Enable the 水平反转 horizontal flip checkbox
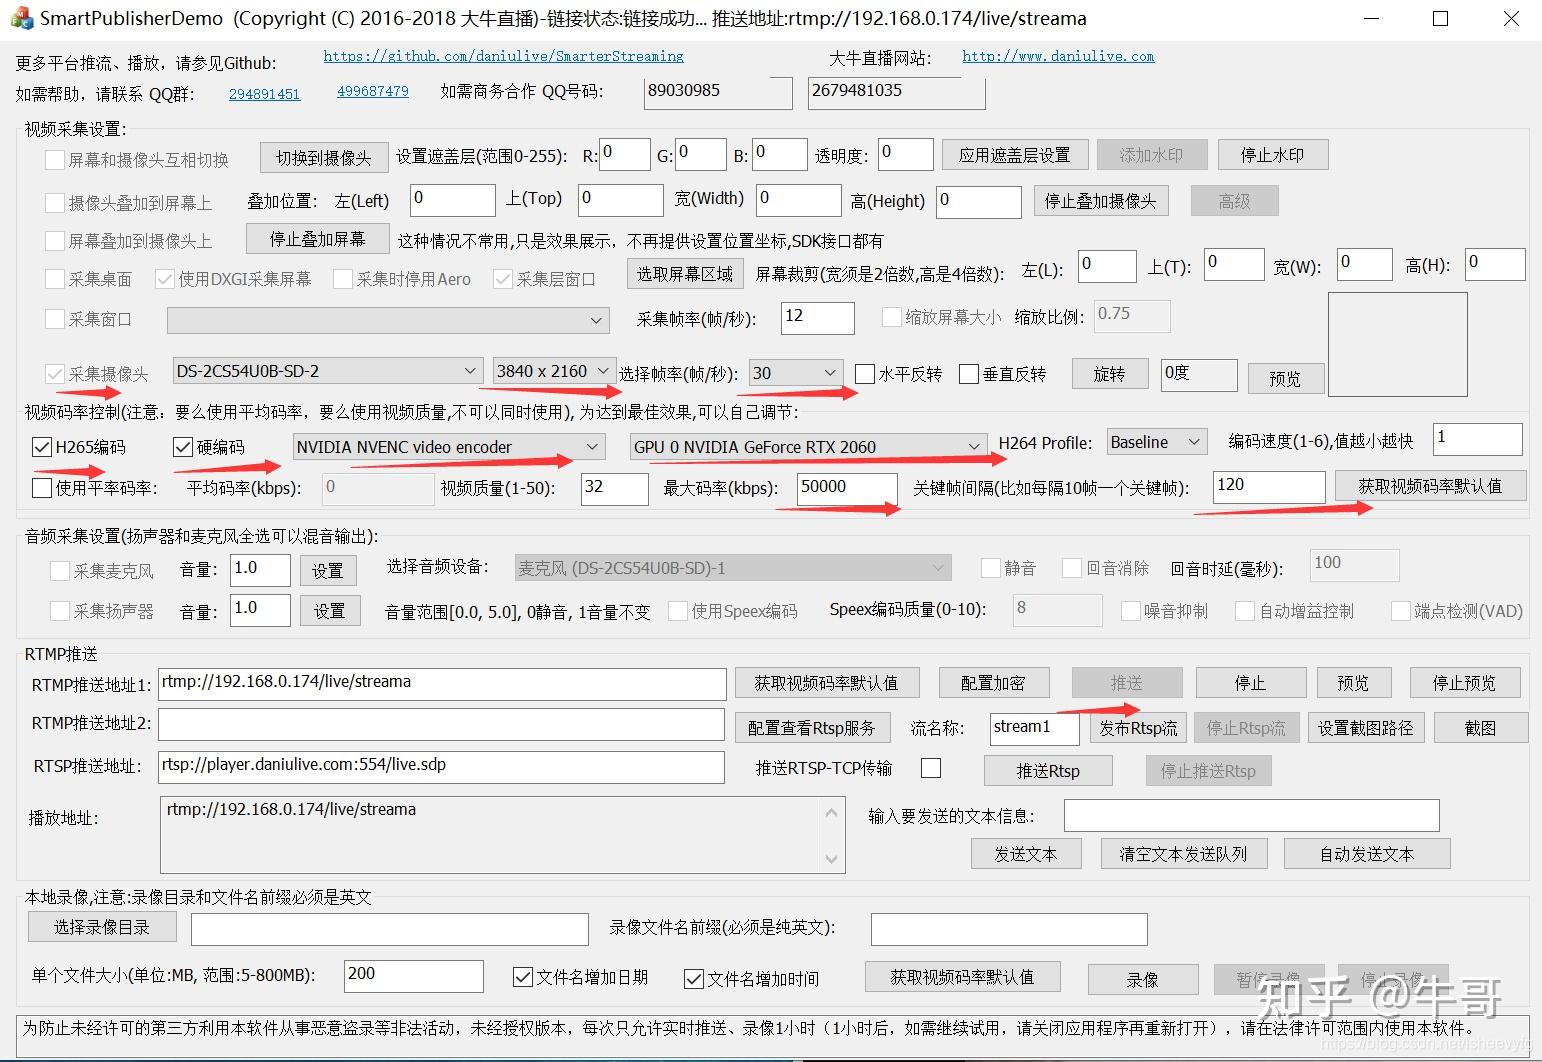Screen dimensions: 1542x1062 pyautogui.click(x=864, y=373)
